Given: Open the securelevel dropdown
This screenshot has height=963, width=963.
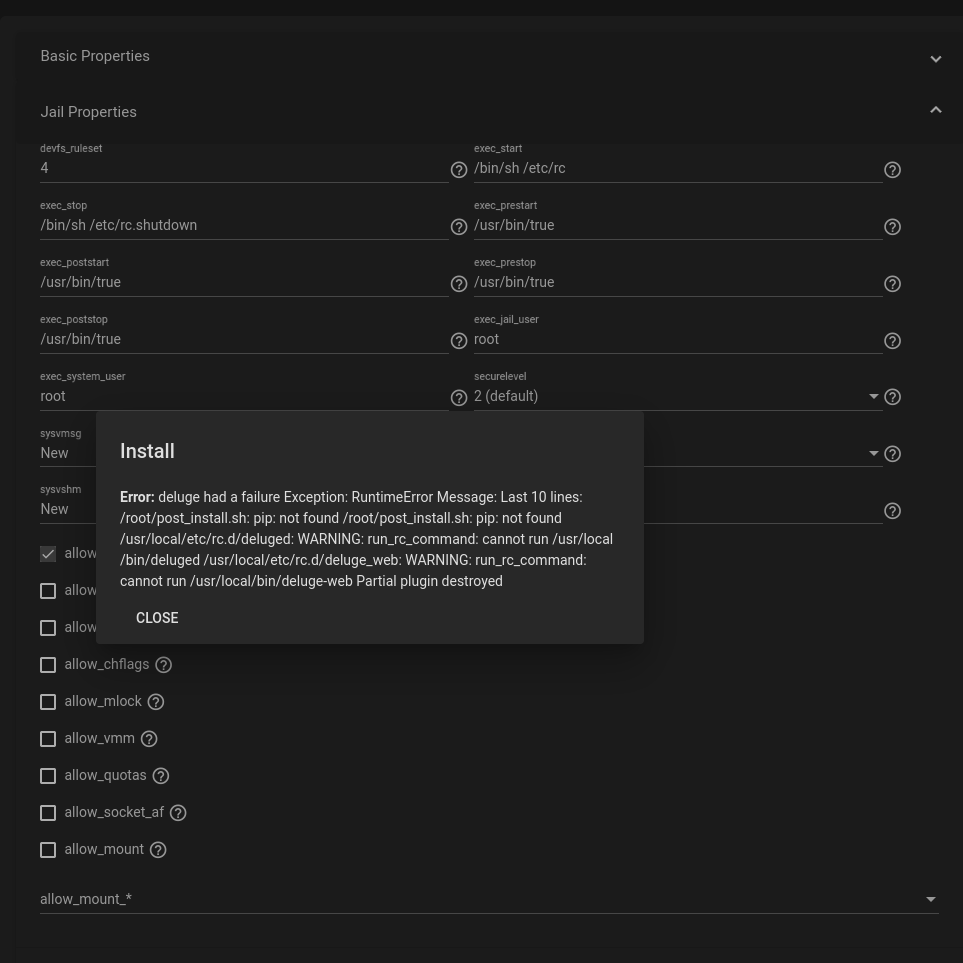Looking at the screenshot, I should [678, 397].
